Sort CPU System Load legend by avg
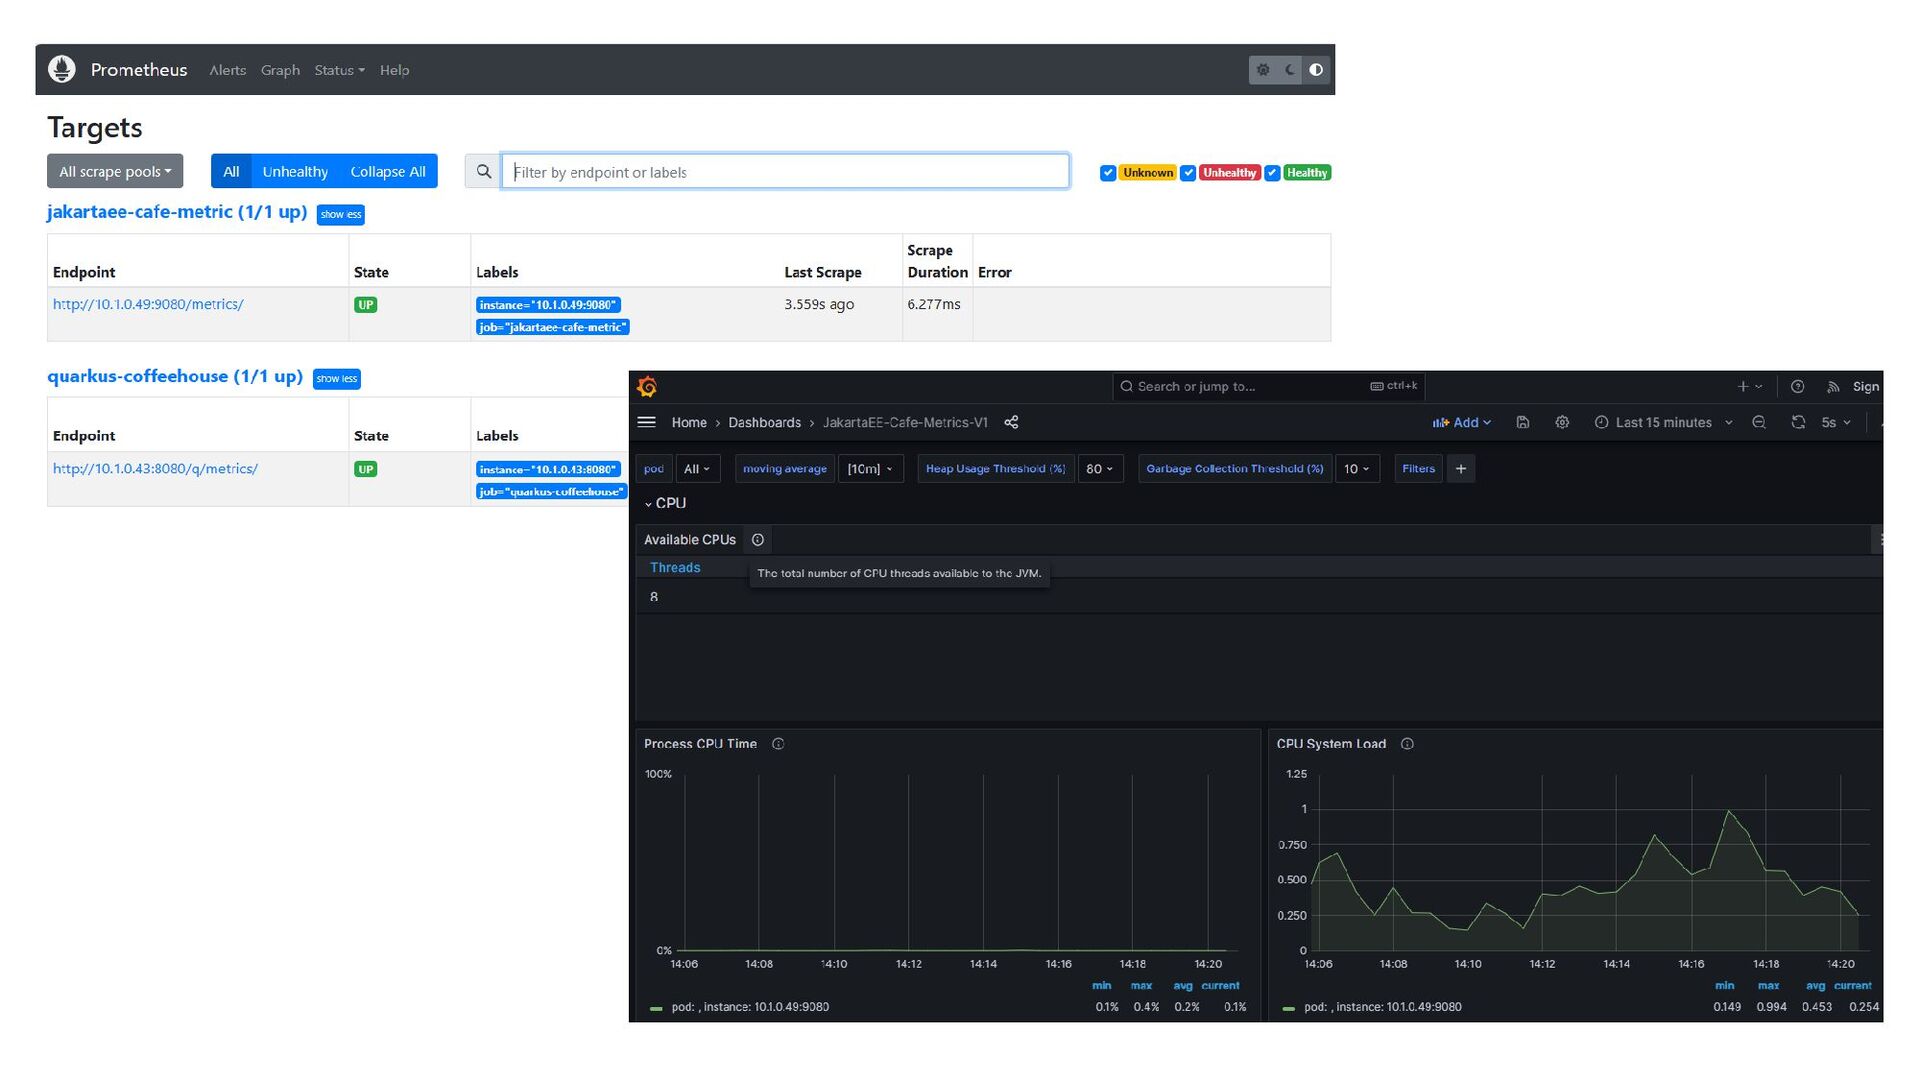The image size is (1920, 1080). pos(1815,985)
